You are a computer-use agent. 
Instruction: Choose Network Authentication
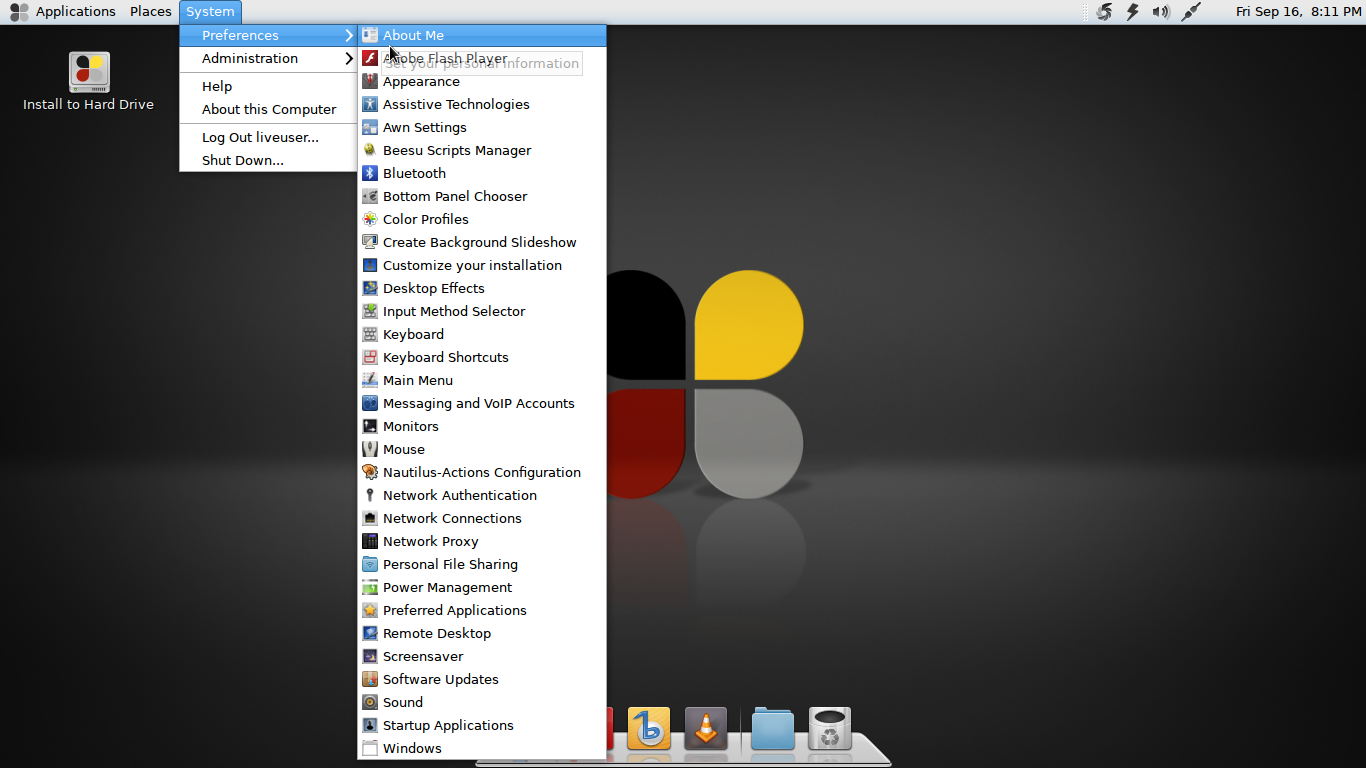point(482,495)
